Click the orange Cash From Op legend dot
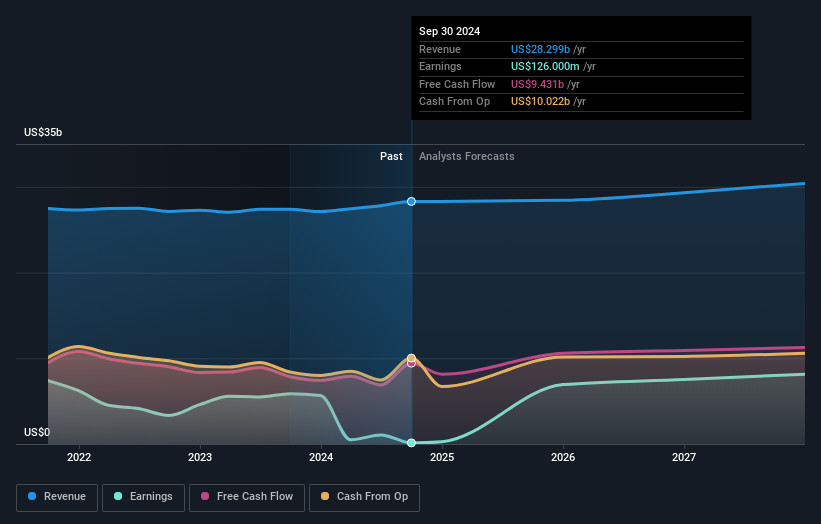 [x=325, y=496]
